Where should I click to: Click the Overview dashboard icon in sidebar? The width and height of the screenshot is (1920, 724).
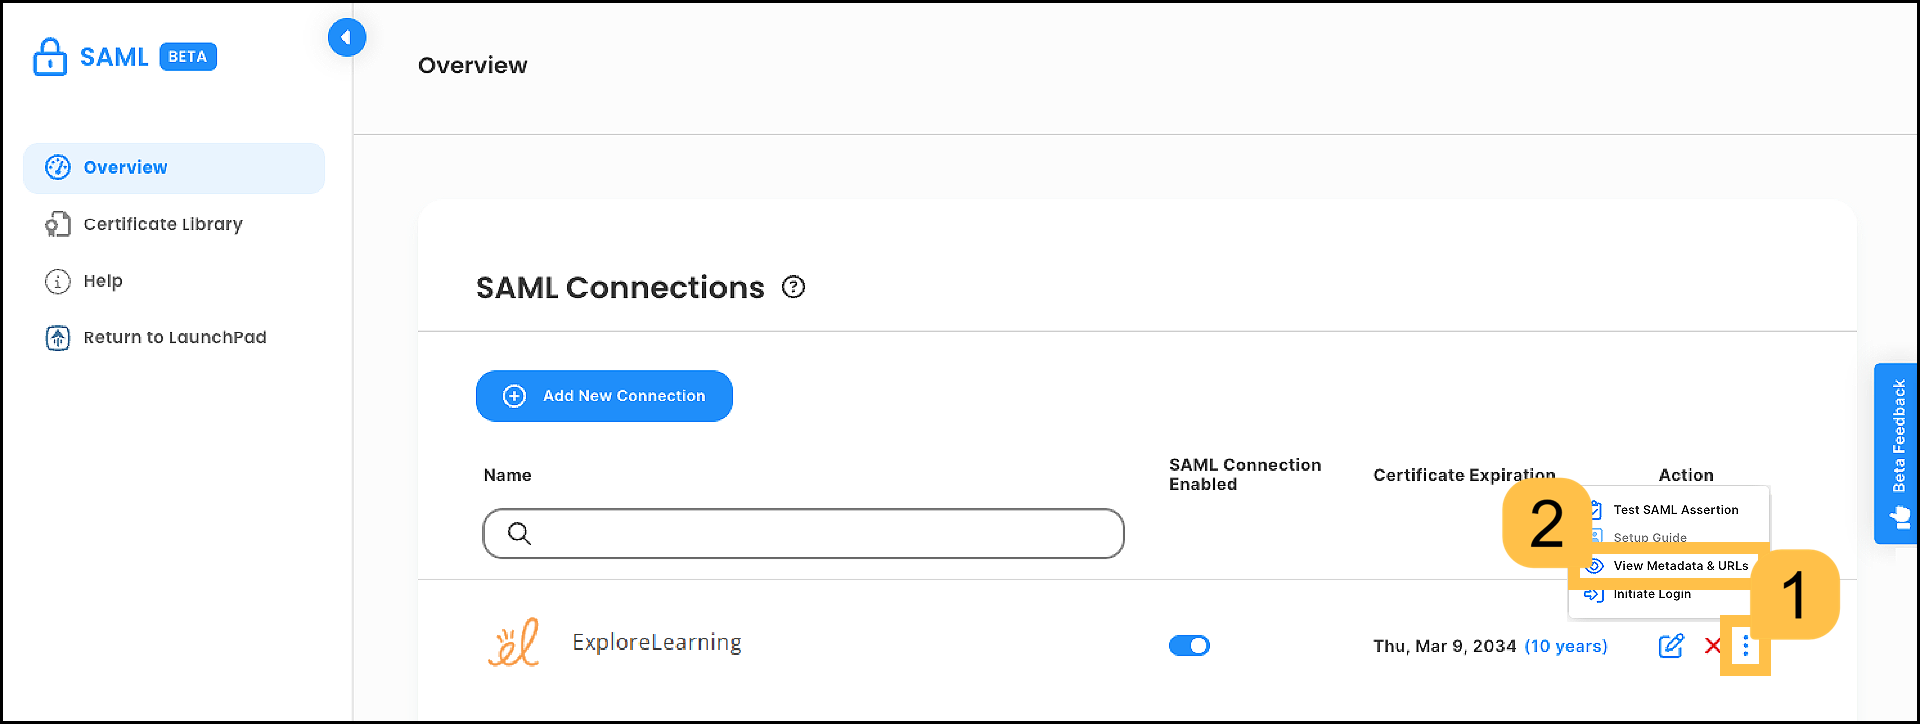pyautogui.click(x=57, y=167)
